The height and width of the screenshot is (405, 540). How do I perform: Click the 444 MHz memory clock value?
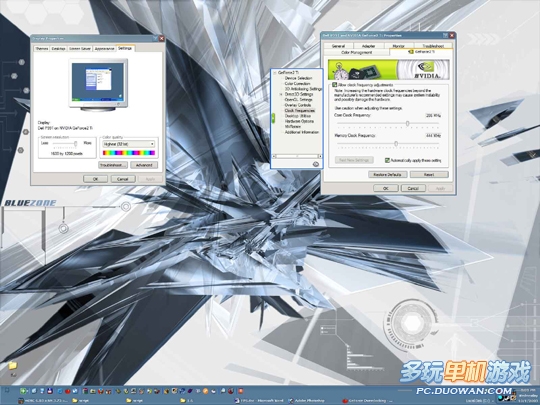(433, 136)
